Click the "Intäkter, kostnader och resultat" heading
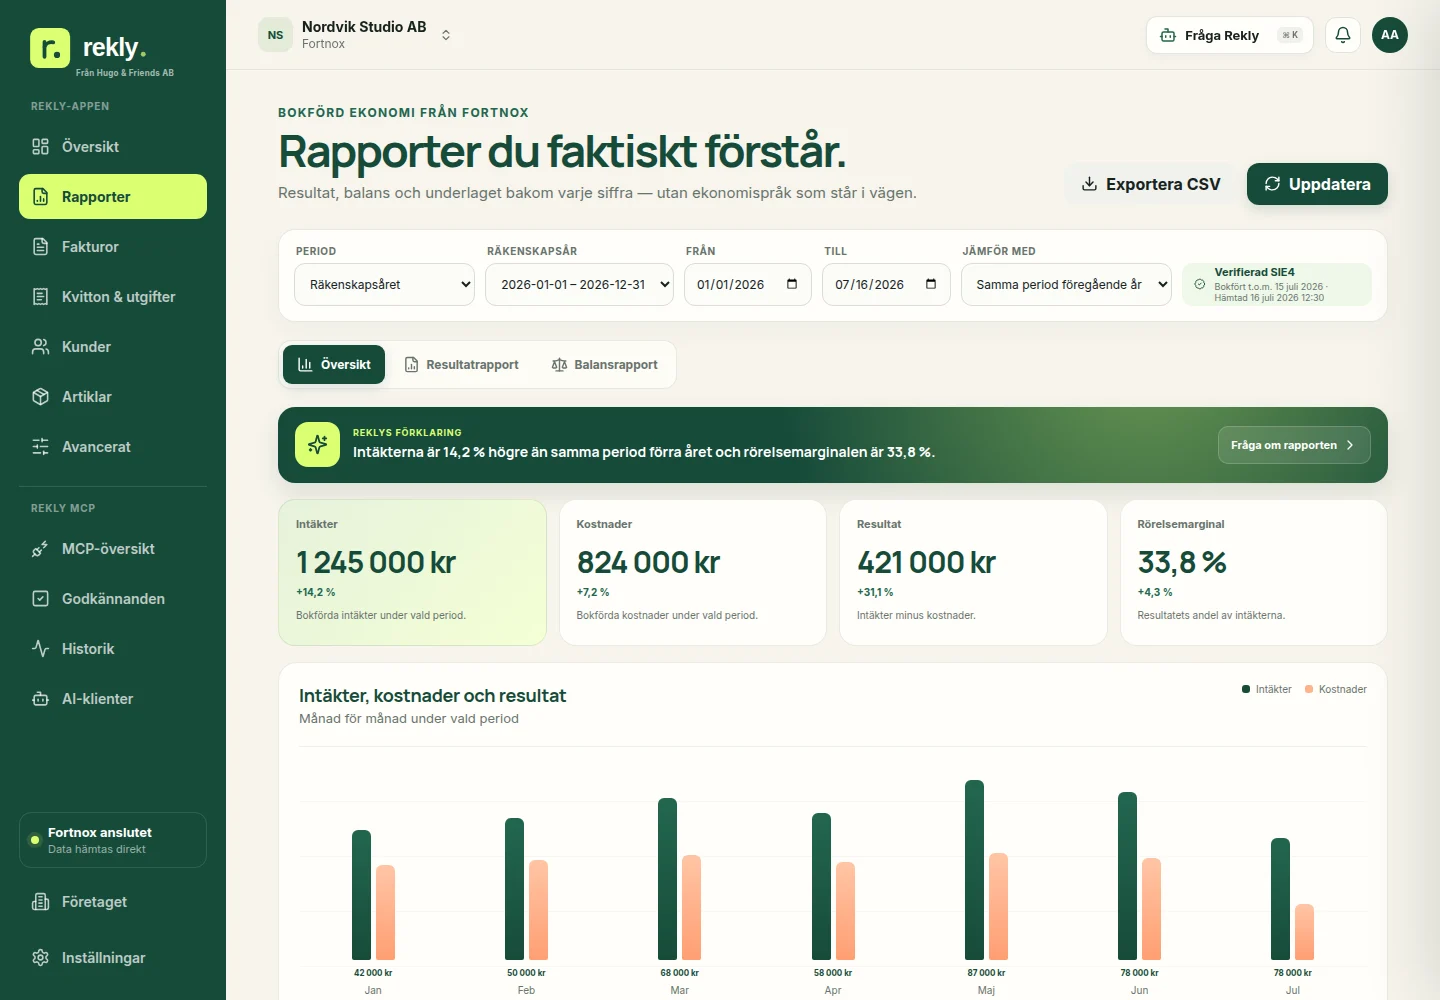 click(x=432, y=696)
